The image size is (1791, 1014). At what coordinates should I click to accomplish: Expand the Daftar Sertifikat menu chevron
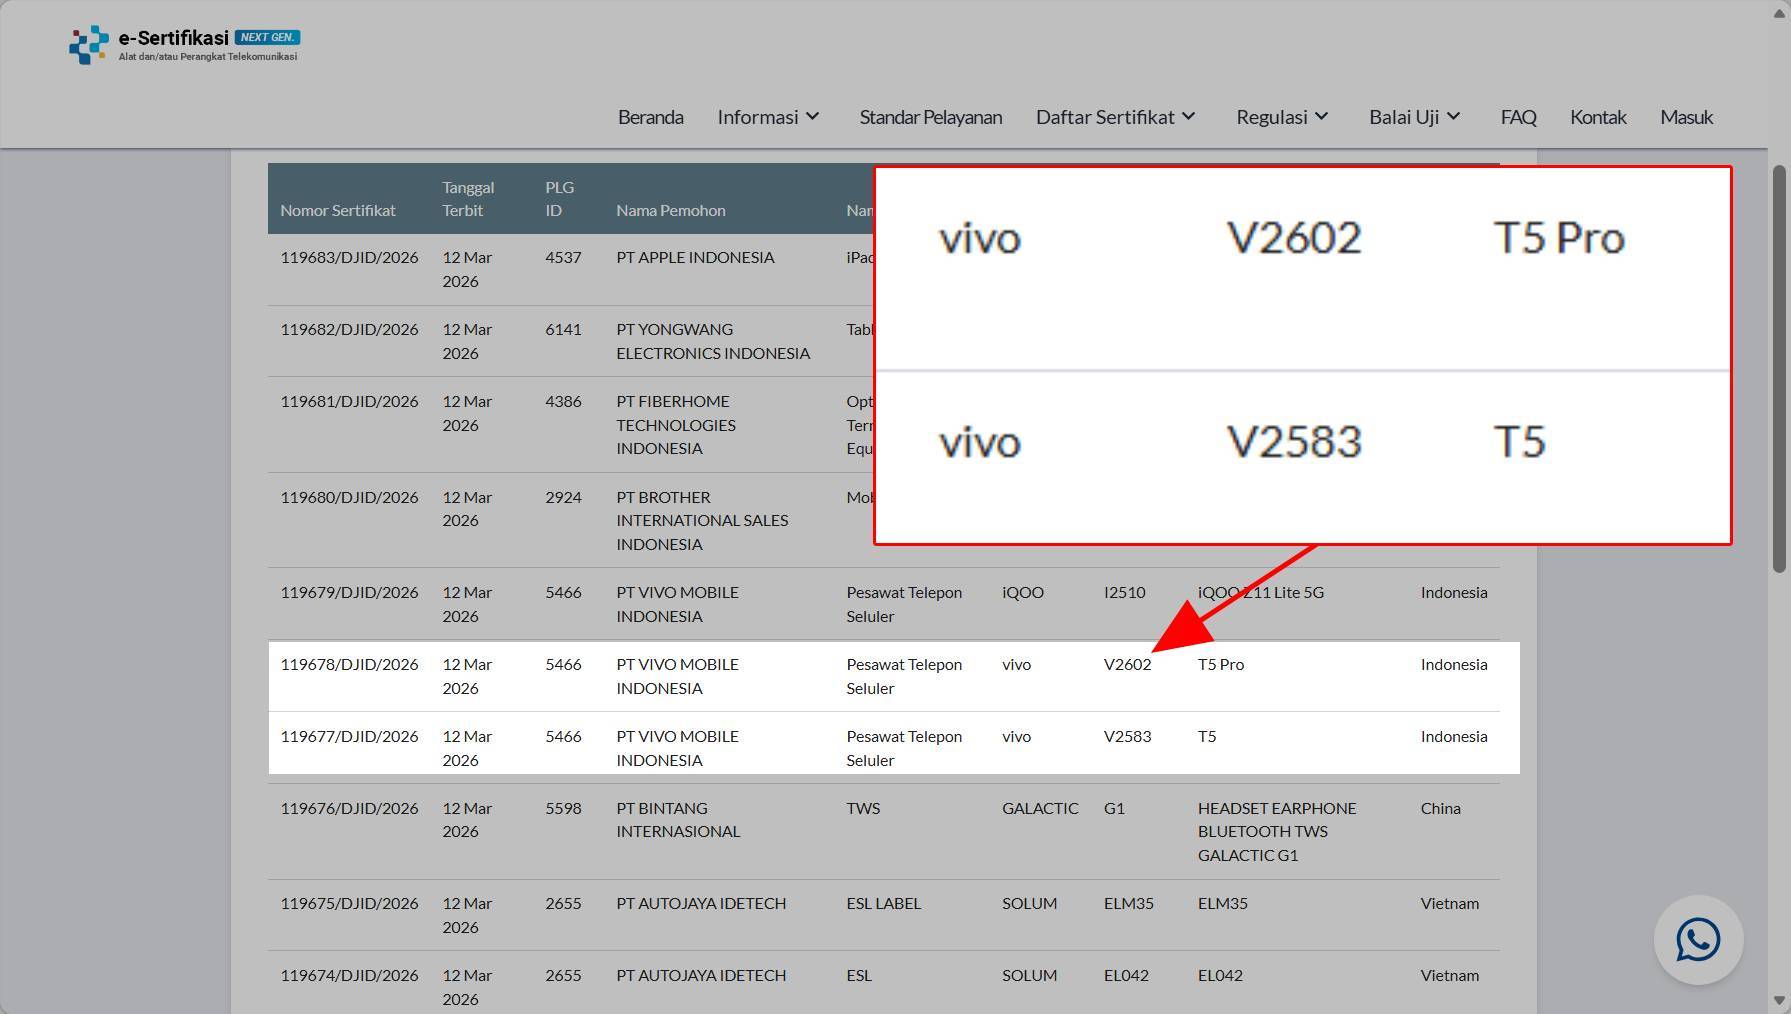(1188, 117)
